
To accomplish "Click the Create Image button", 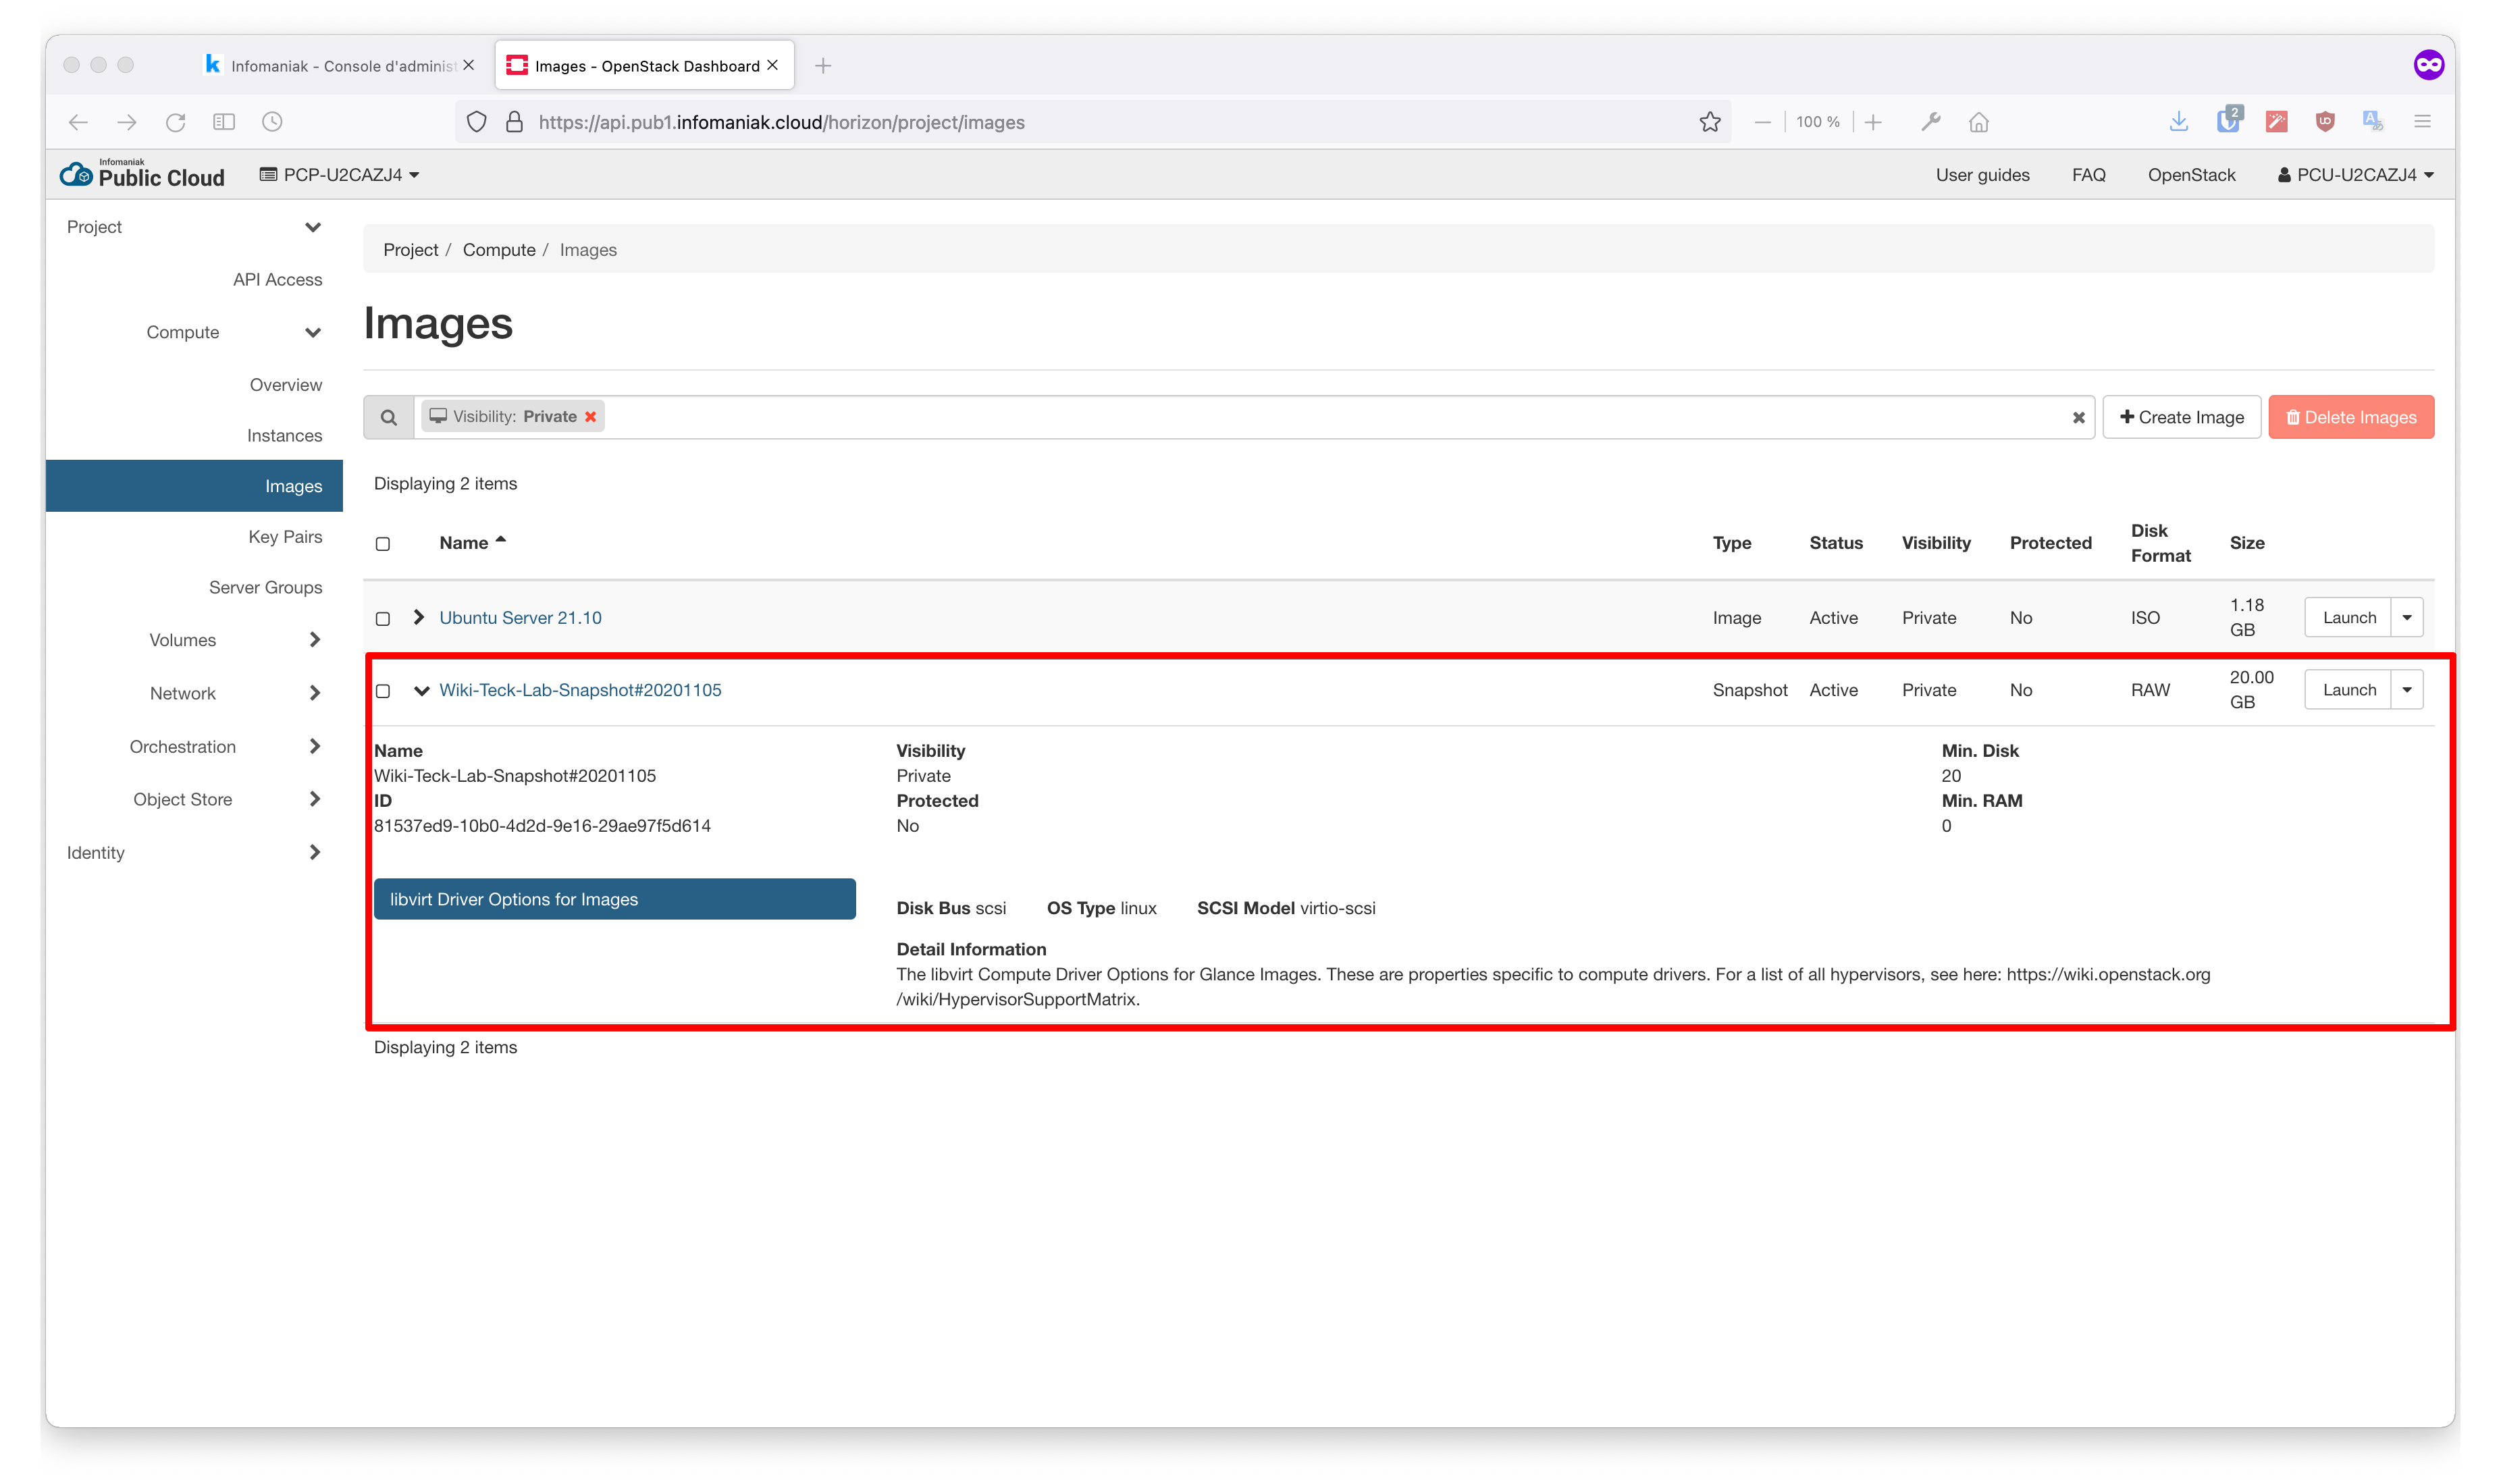I will (2181, 417).
